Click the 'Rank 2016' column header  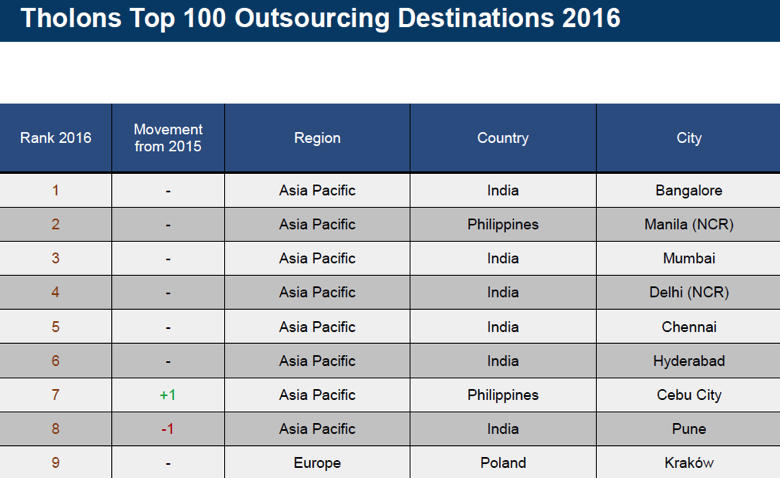55,138
